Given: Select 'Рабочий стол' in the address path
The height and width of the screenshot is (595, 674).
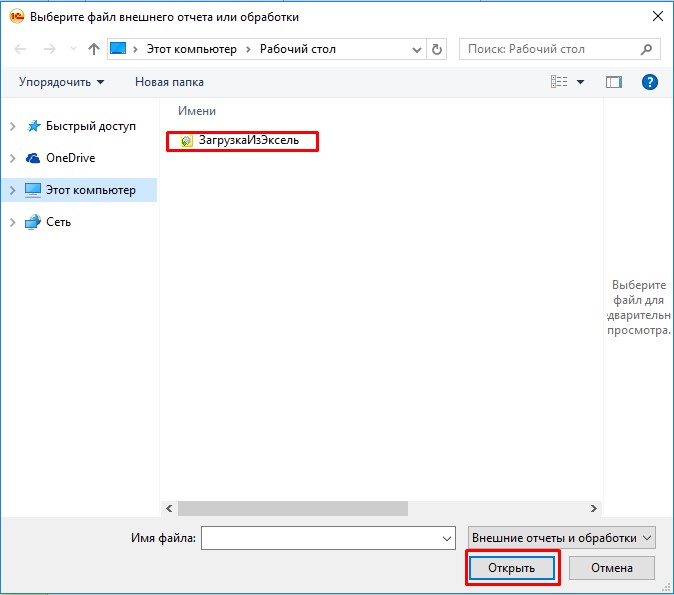Looking at the screenshot, I should point(297,49).
